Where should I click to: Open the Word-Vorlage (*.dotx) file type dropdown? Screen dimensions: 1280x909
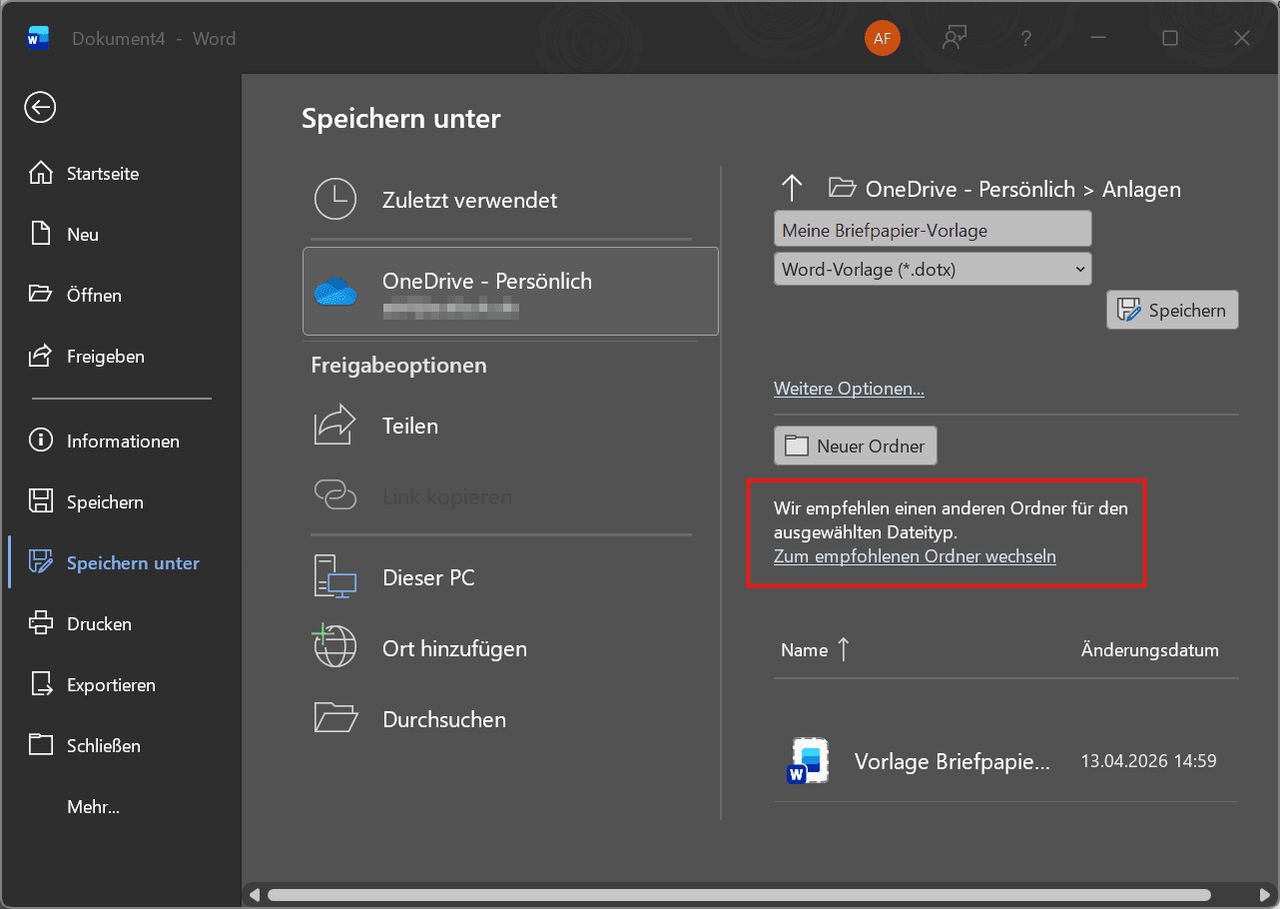pos(933,269)
